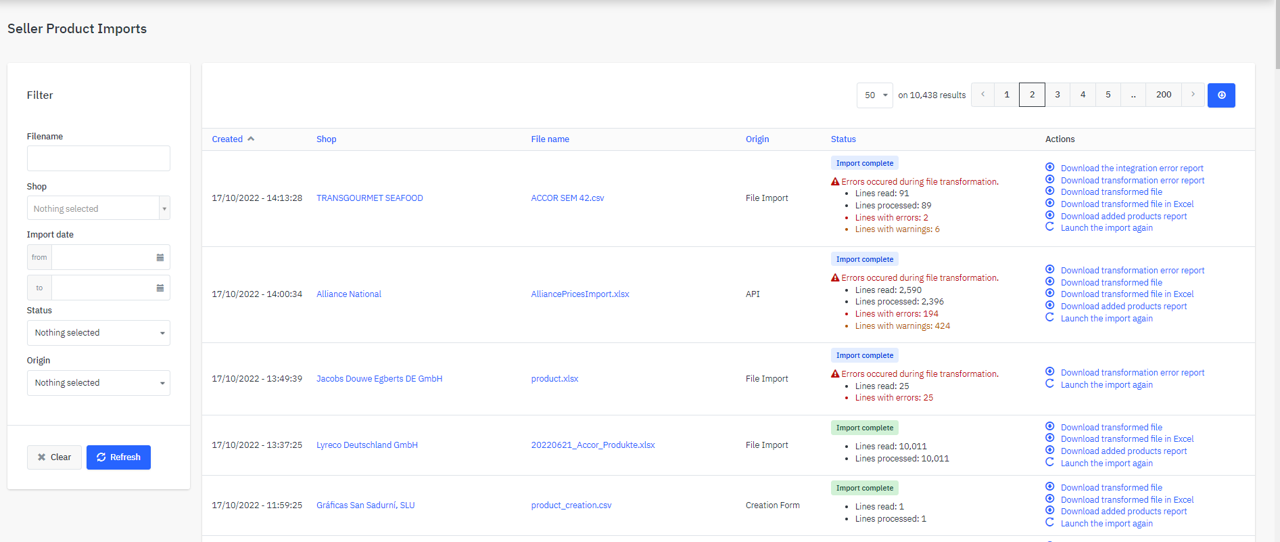Select current page 2 in pagination
The height and width of the screenshot is (542, 1280).
(x=1032, y=95)
